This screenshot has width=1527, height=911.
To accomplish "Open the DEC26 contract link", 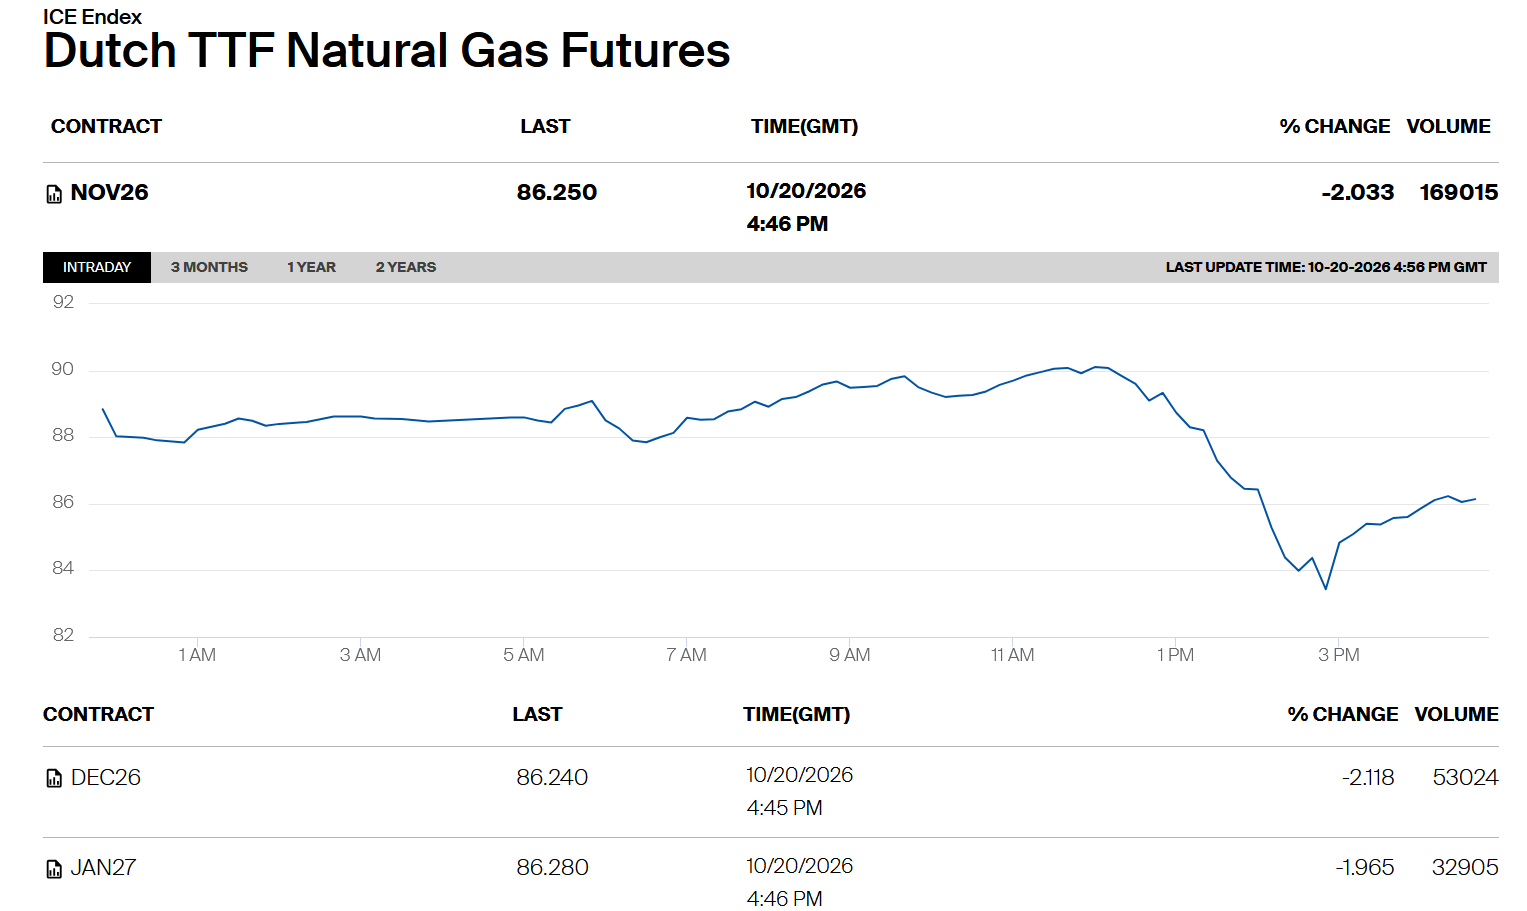I will click(106, 777).
